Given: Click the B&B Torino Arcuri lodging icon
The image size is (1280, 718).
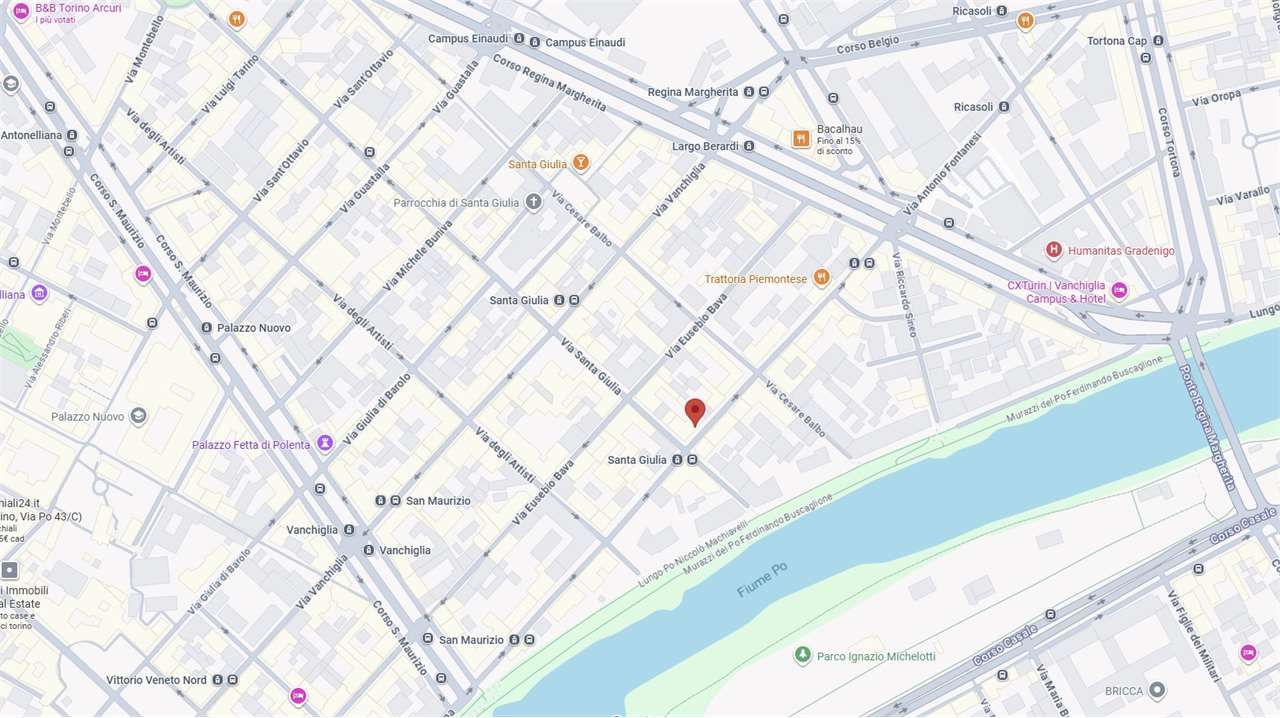Looking at the screenshot, I should (21, 11).
